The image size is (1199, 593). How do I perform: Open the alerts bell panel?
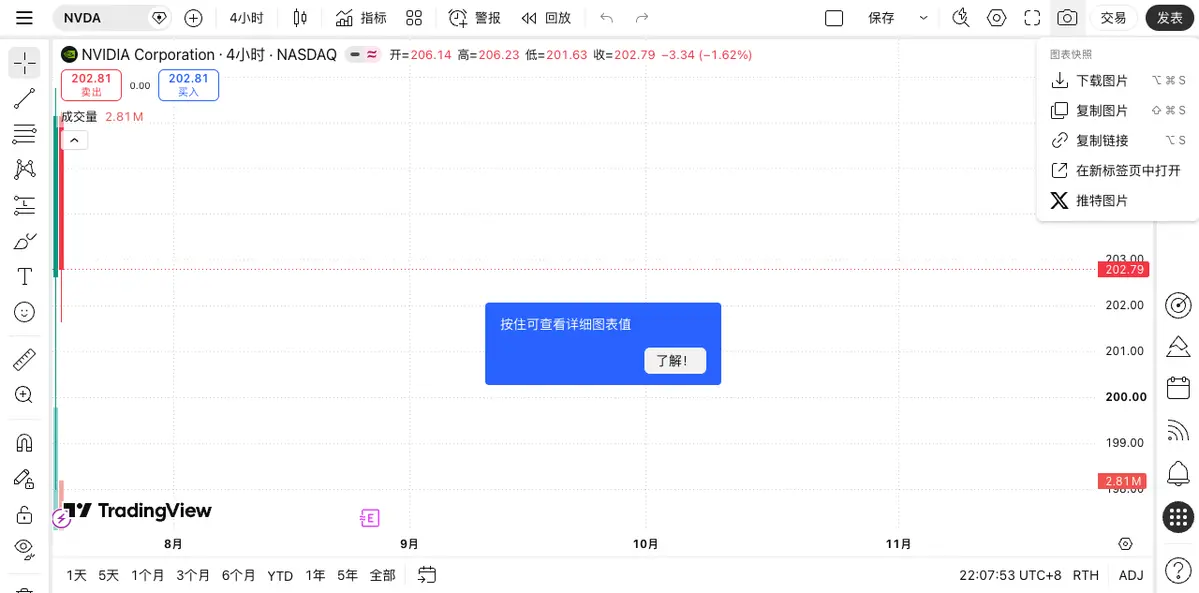1178,474
